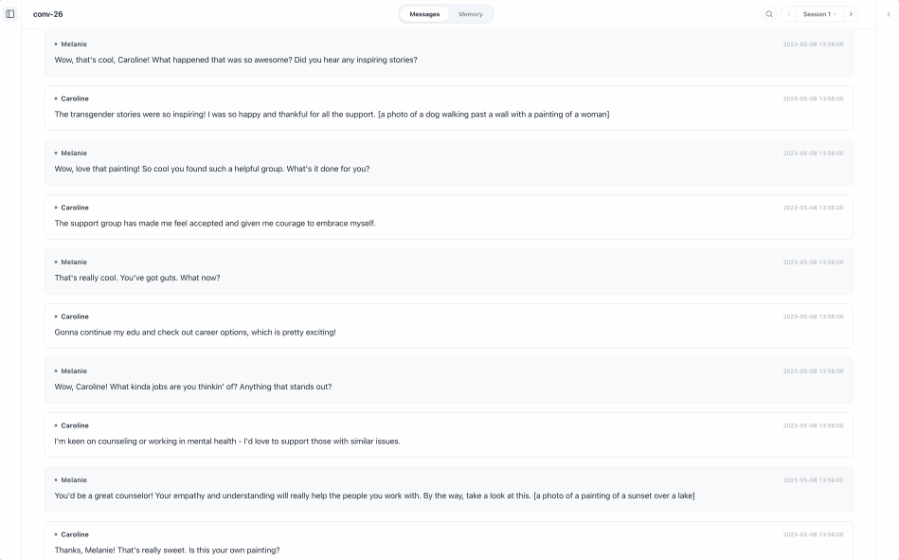The height and width of the screenshot is (560, 899).
Task: Click Melanie's question about jobs
Action: pos(207,387)
